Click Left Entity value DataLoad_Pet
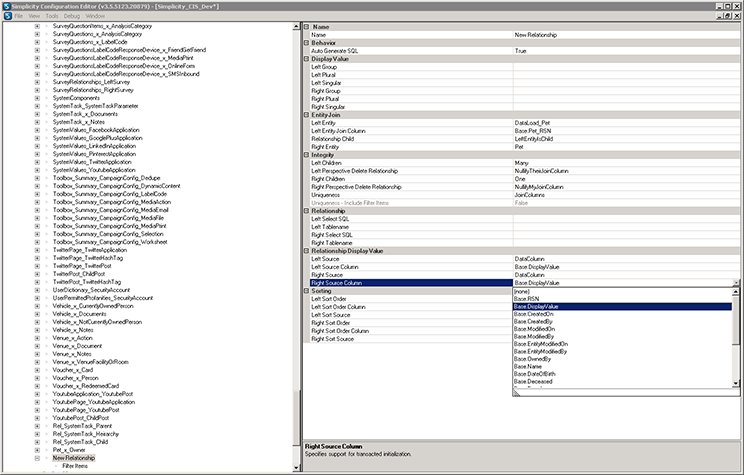744x475 pixels. pyautogui.click(x=626, y=123)
